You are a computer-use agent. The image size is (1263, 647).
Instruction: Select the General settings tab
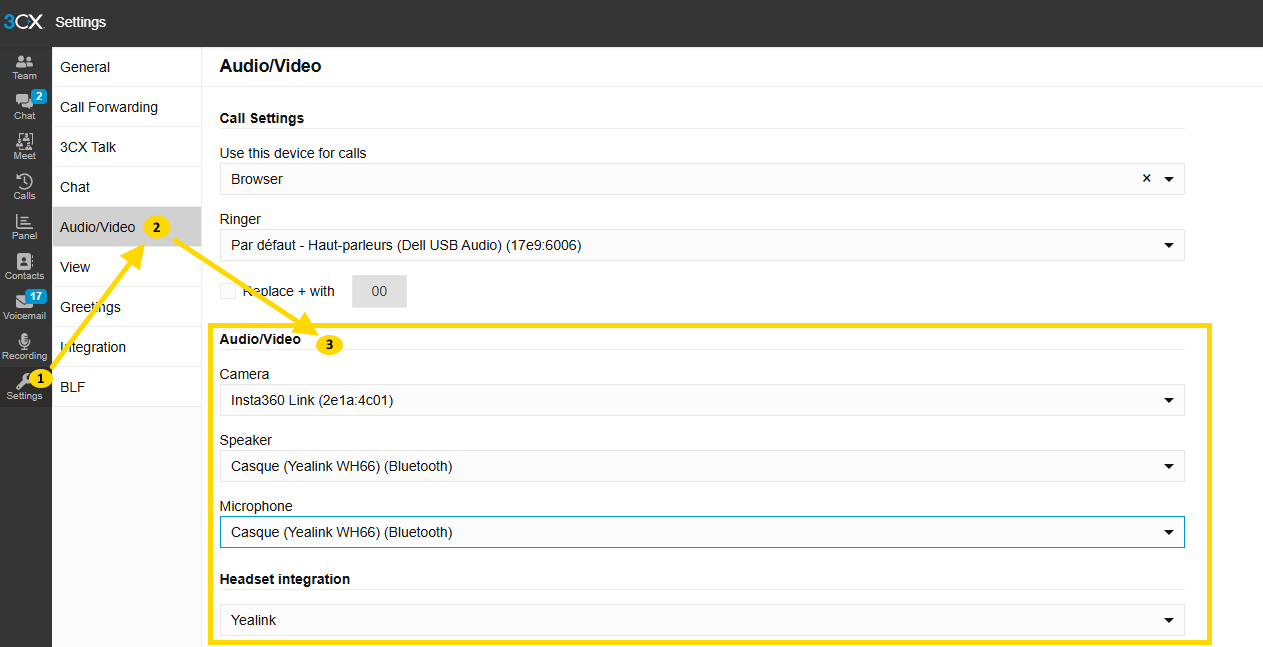point(127,67)
